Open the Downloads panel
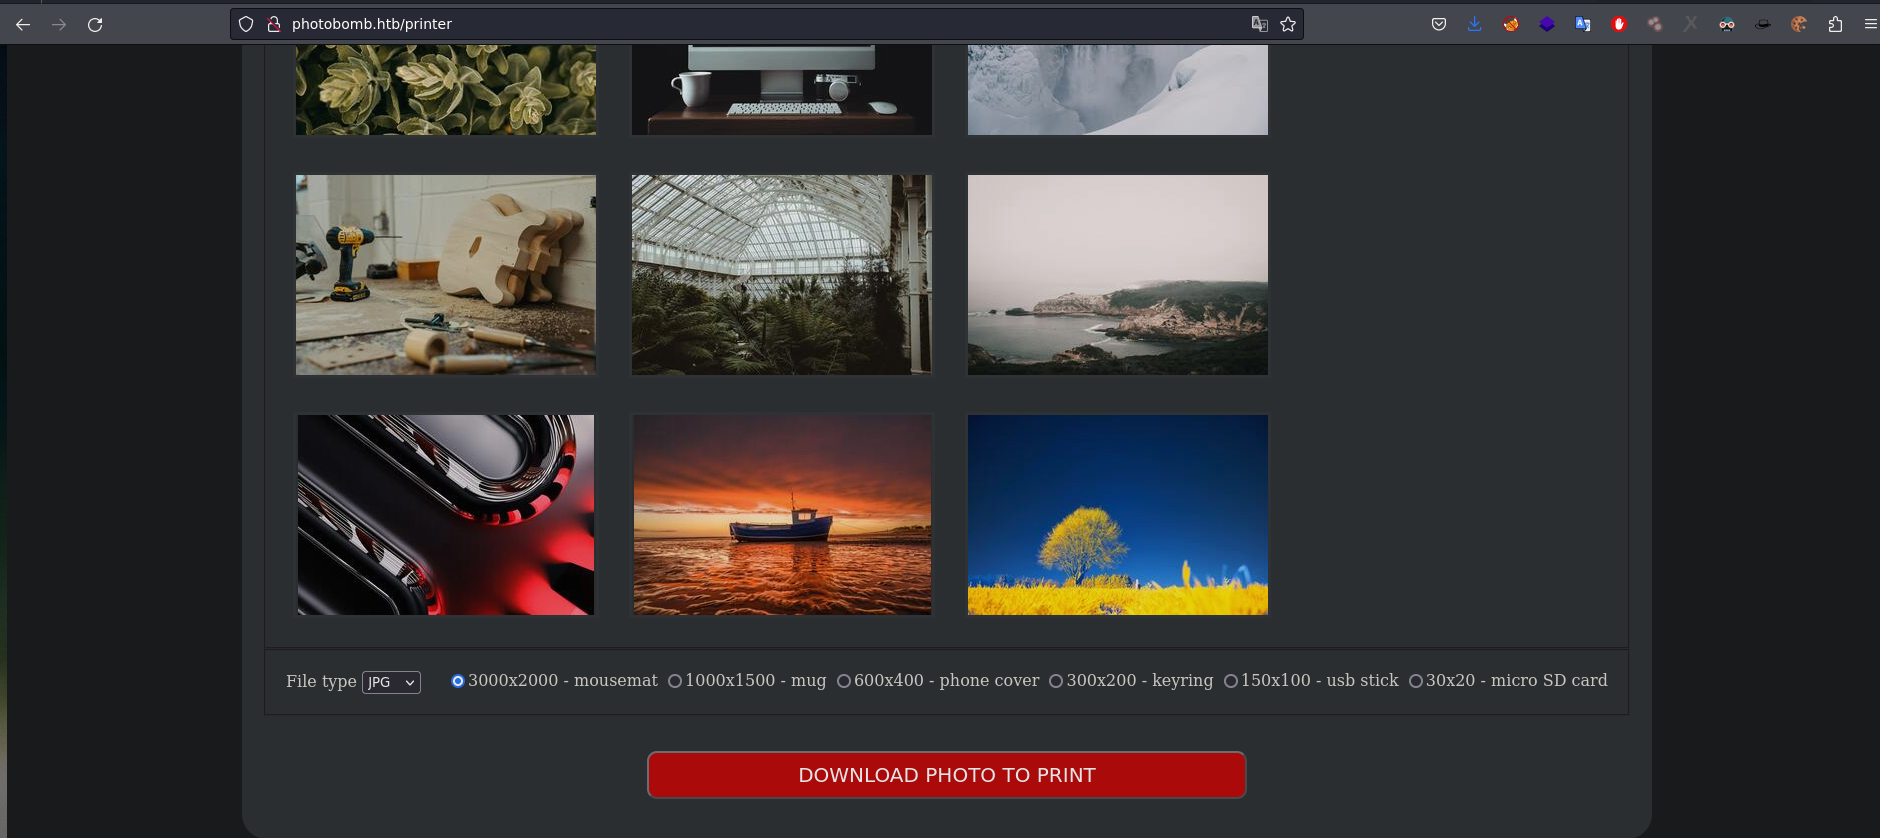This screenshot has height=838, width=1880. click(x=1474, y=24)
